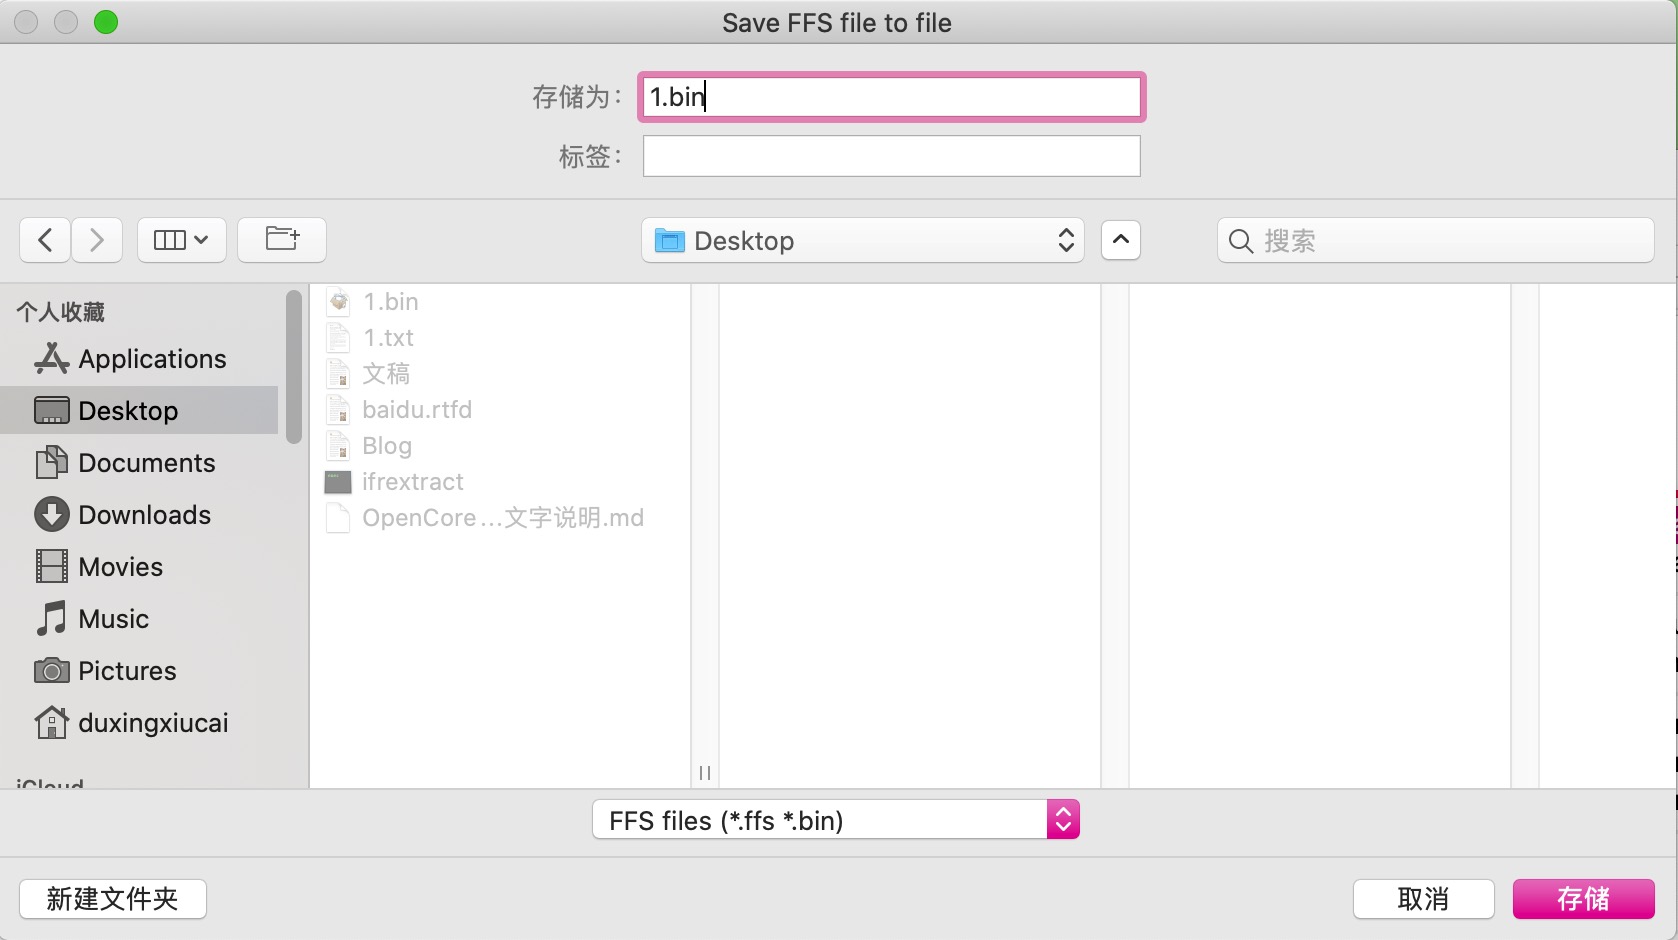
Task: Click the Desktop folder icon in location popup
Action: [x=669, y=240]
